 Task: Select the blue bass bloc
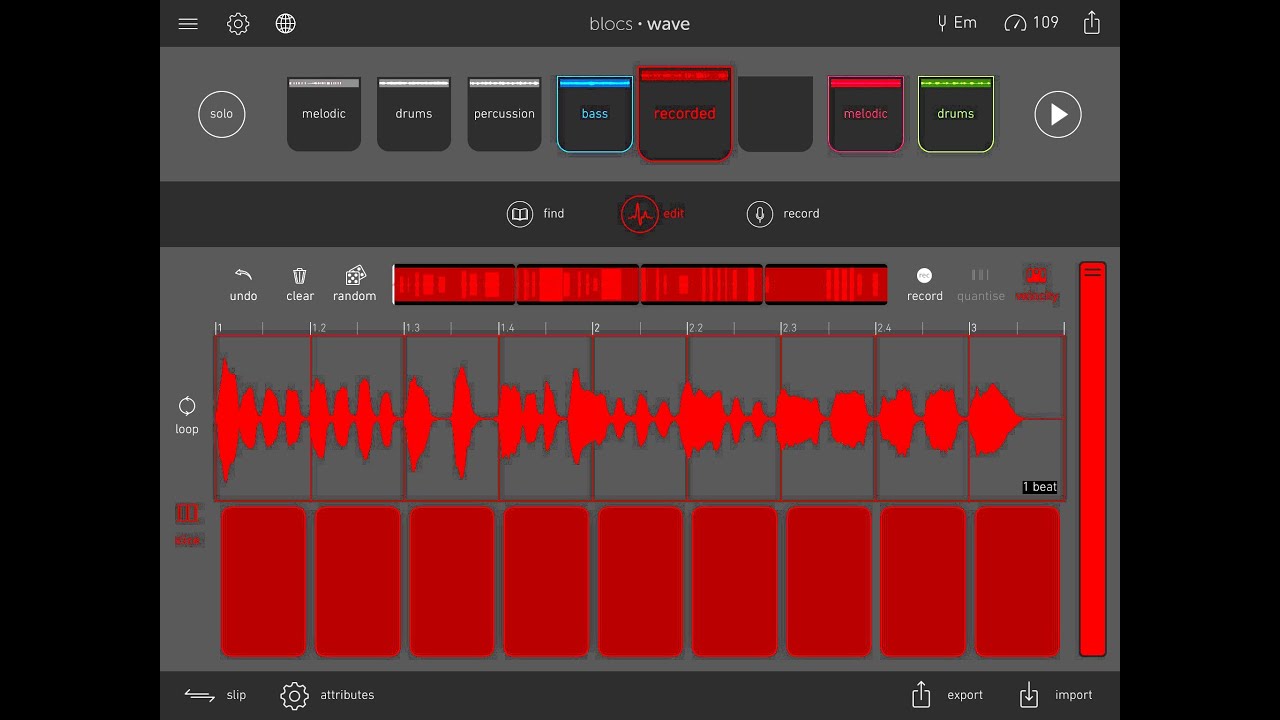click(595, 114)
